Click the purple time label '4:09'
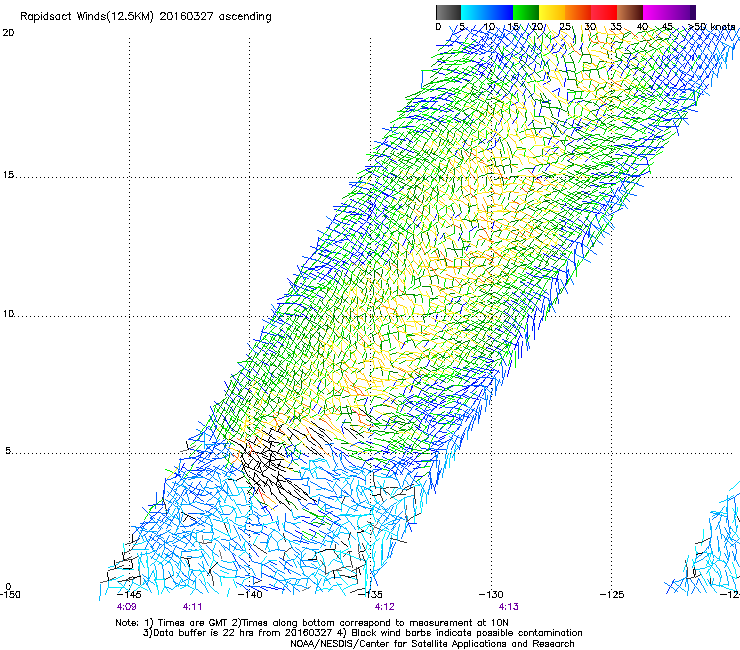740x650 pixels. click(126, 607)
